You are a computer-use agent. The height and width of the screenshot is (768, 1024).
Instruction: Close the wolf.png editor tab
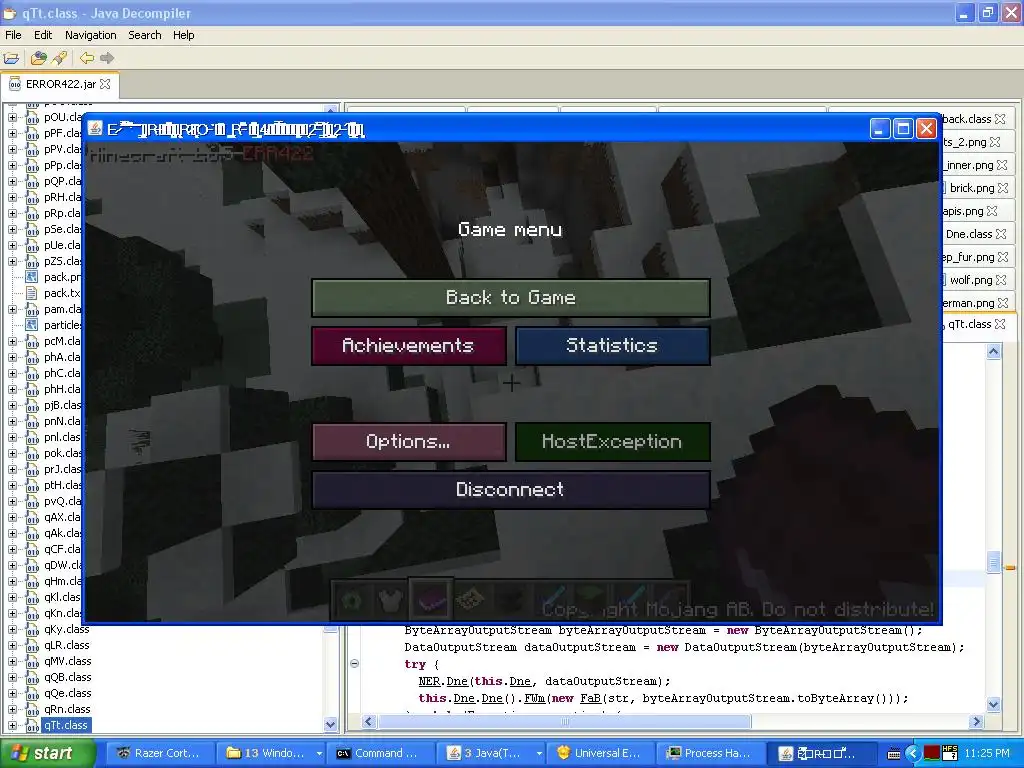pyautogui.click(x=1001, y=280)
